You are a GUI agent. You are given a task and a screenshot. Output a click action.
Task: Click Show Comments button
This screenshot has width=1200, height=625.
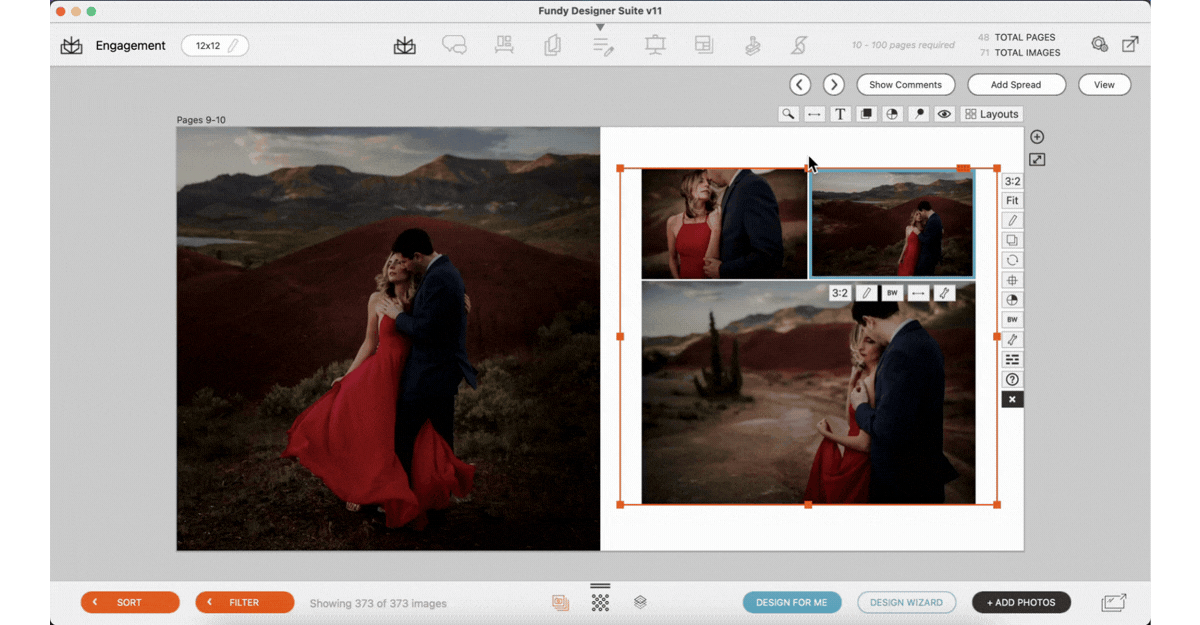[x=906, y=85]
